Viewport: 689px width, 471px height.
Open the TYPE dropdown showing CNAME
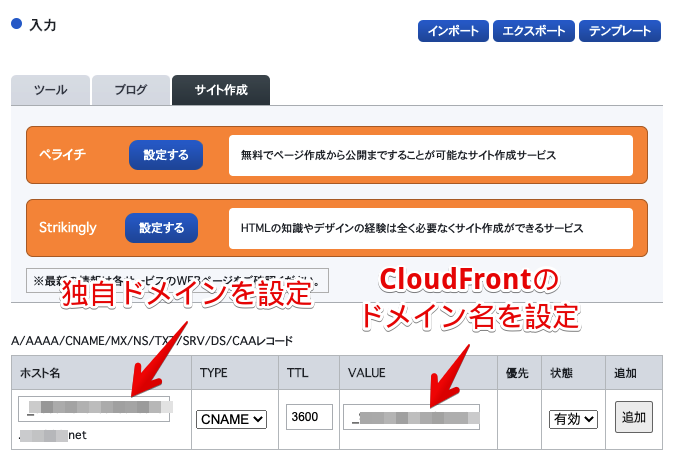[x=231, y=419]
